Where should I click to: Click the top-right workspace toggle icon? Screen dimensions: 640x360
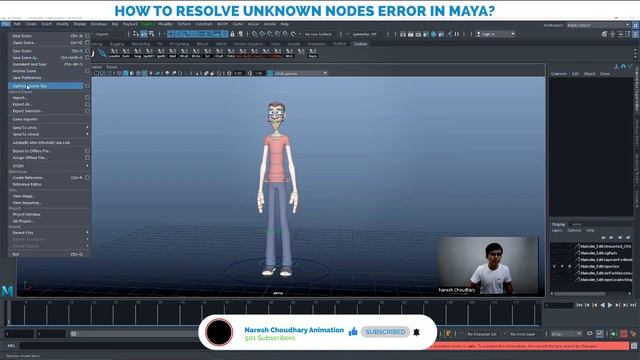point(636,25)
